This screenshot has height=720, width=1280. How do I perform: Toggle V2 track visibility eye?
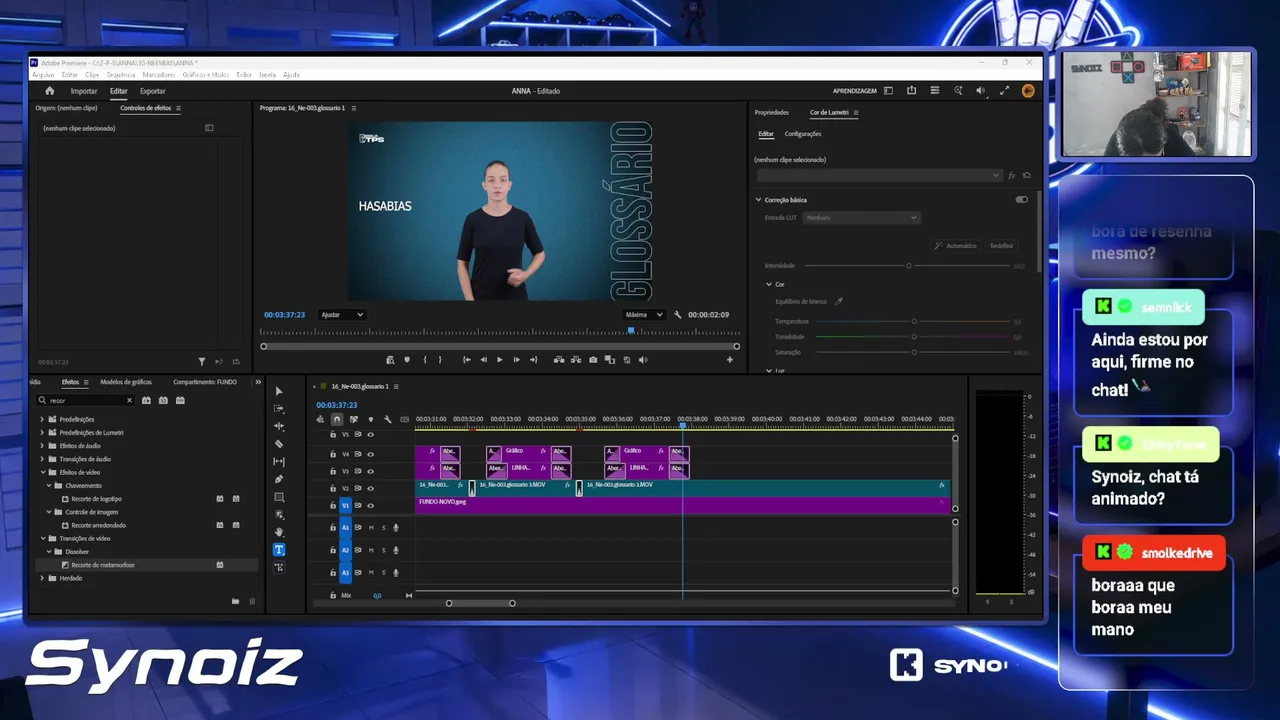[x=370, y=488]
